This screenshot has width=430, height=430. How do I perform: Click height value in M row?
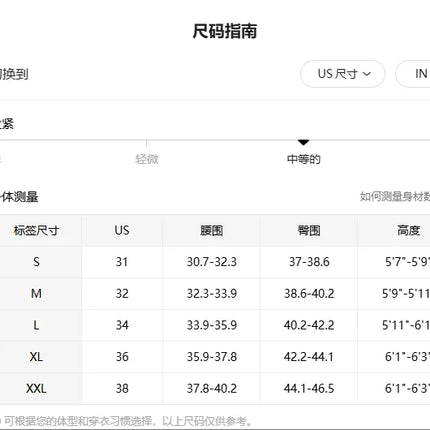click(x=406, y=293)
